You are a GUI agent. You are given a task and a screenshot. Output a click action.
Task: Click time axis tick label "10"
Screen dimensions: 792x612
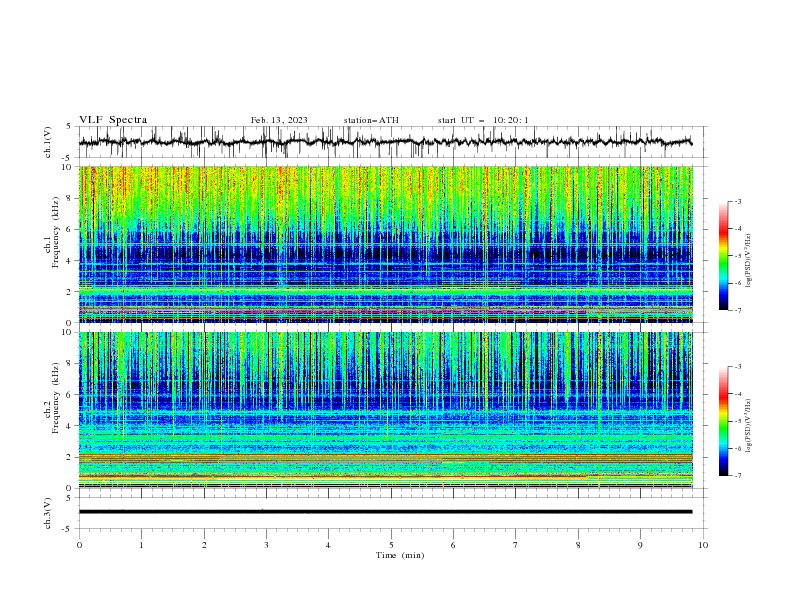point(703,545)
